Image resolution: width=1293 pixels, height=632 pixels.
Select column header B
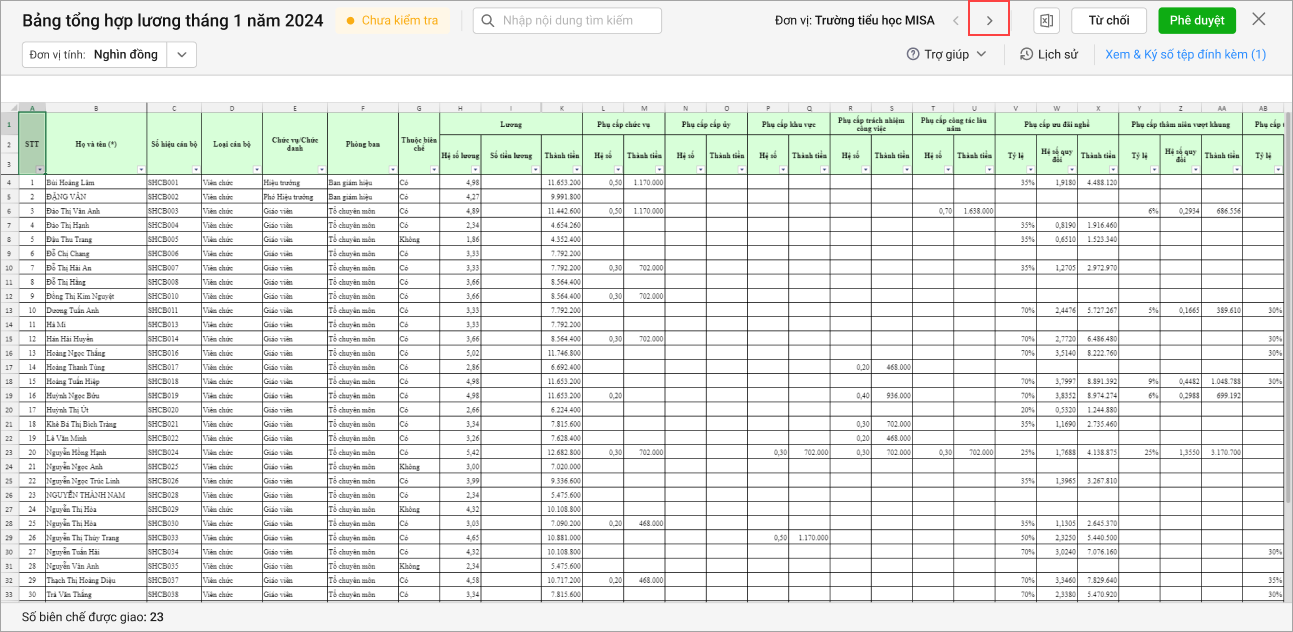tap(96, 108)
